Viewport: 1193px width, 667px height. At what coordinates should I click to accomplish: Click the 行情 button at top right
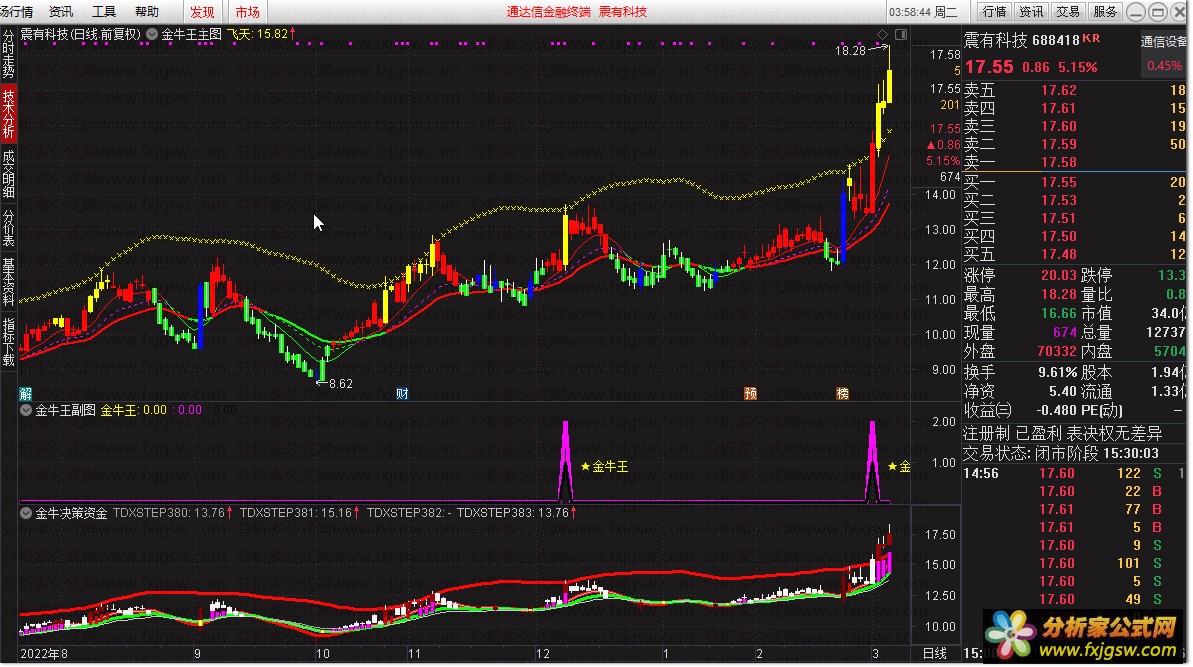pyautogui.click(x=994, y=11)
